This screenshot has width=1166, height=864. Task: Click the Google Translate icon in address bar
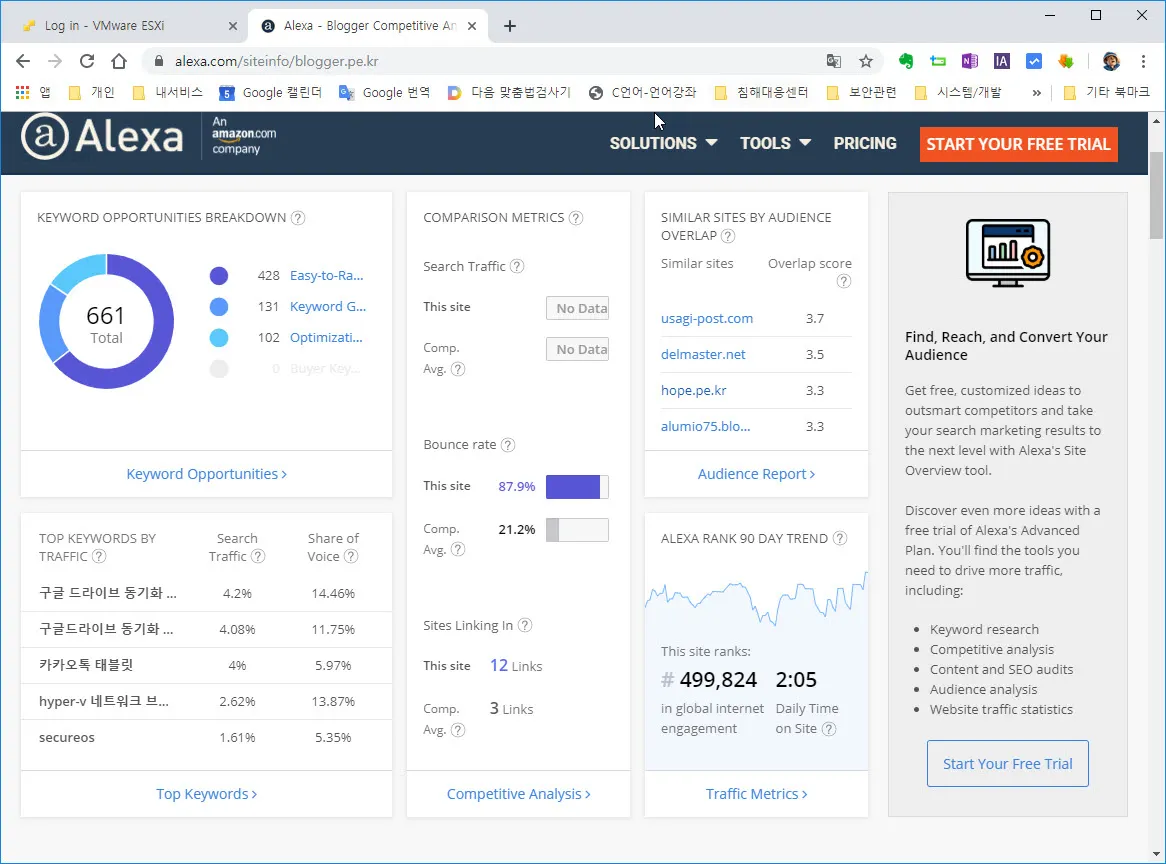coord(834,61)
